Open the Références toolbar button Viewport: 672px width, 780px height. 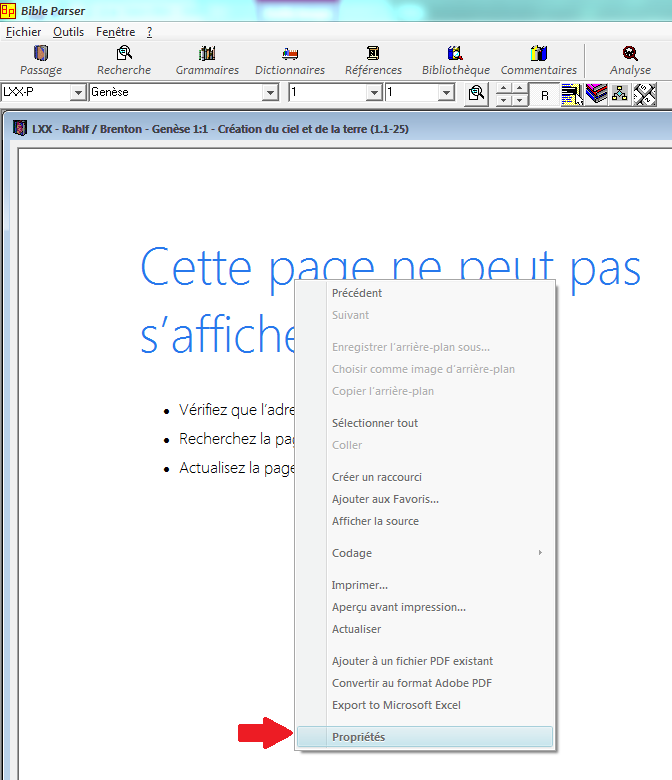[x=373, y=61]
